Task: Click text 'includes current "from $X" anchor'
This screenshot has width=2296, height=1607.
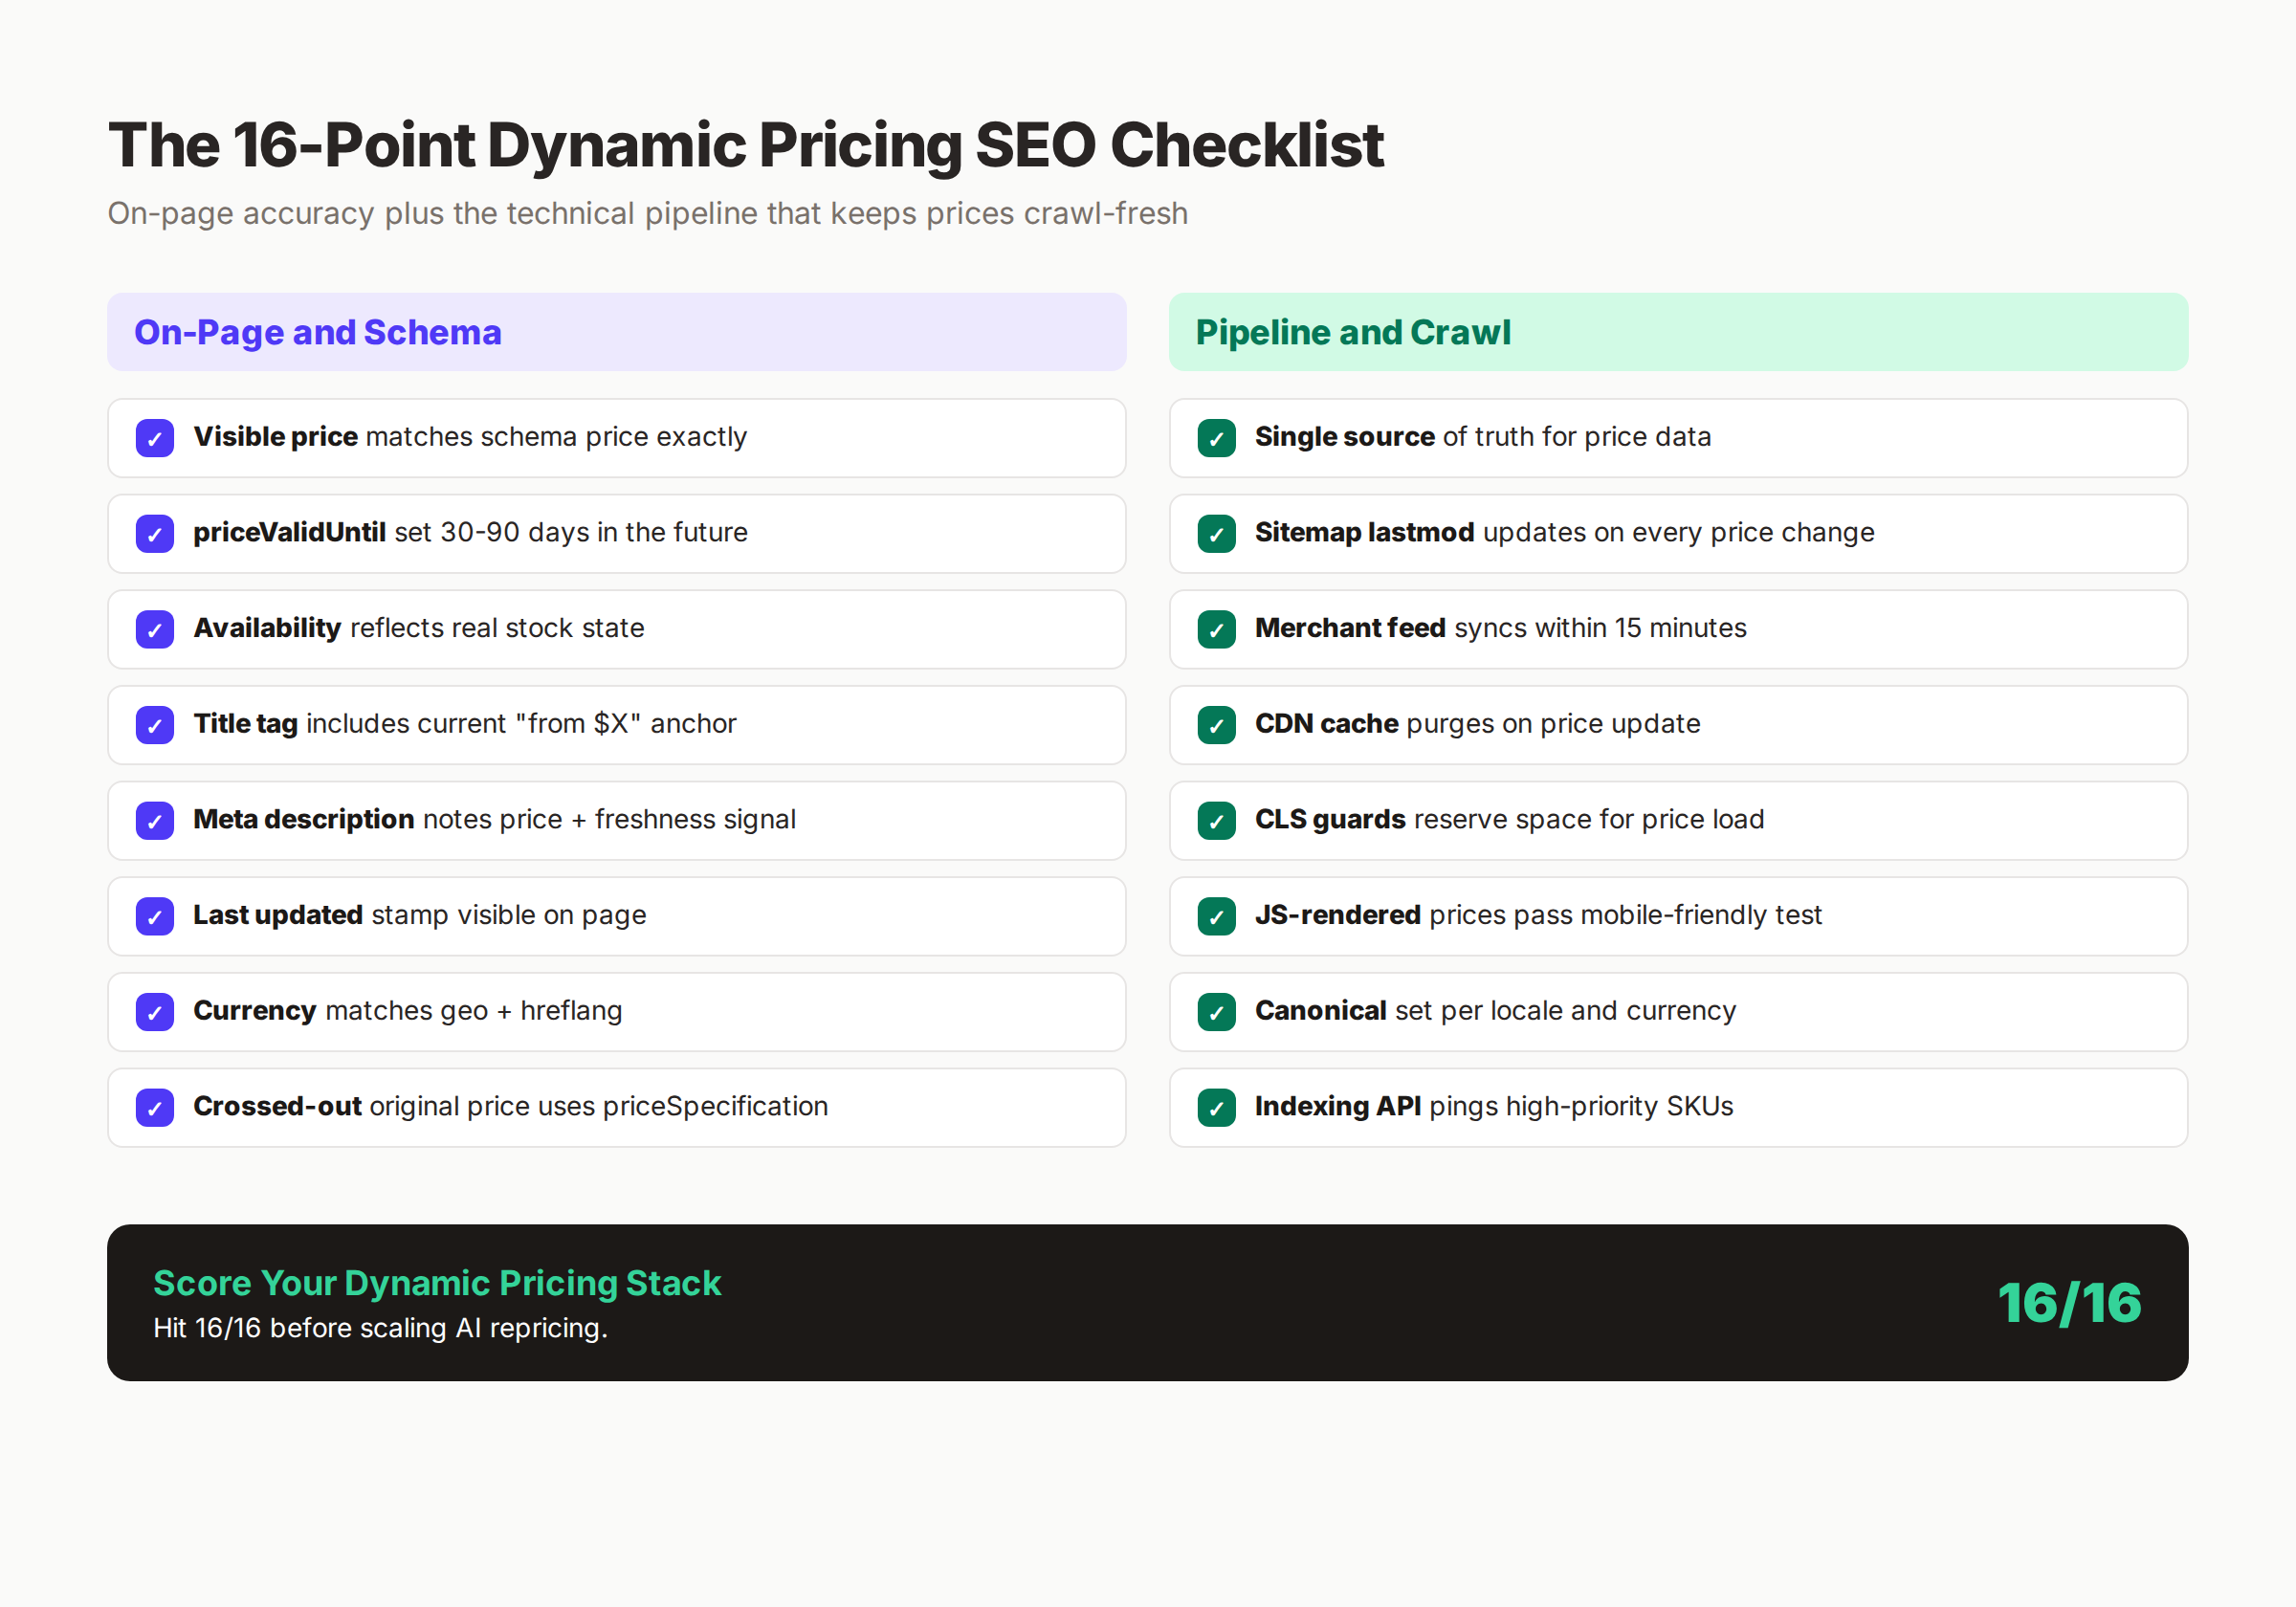Action: pos(521,723)
